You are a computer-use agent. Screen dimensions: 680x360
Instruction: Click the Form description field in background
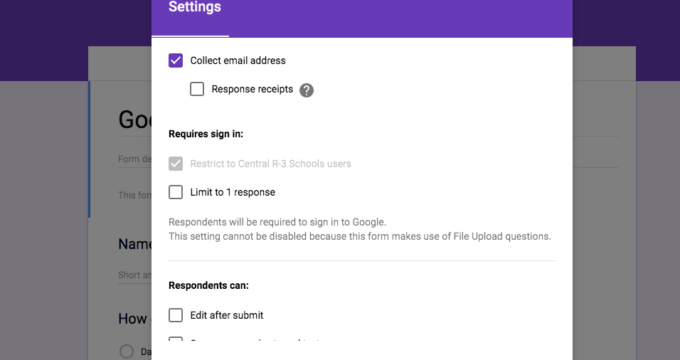point(135,159)
